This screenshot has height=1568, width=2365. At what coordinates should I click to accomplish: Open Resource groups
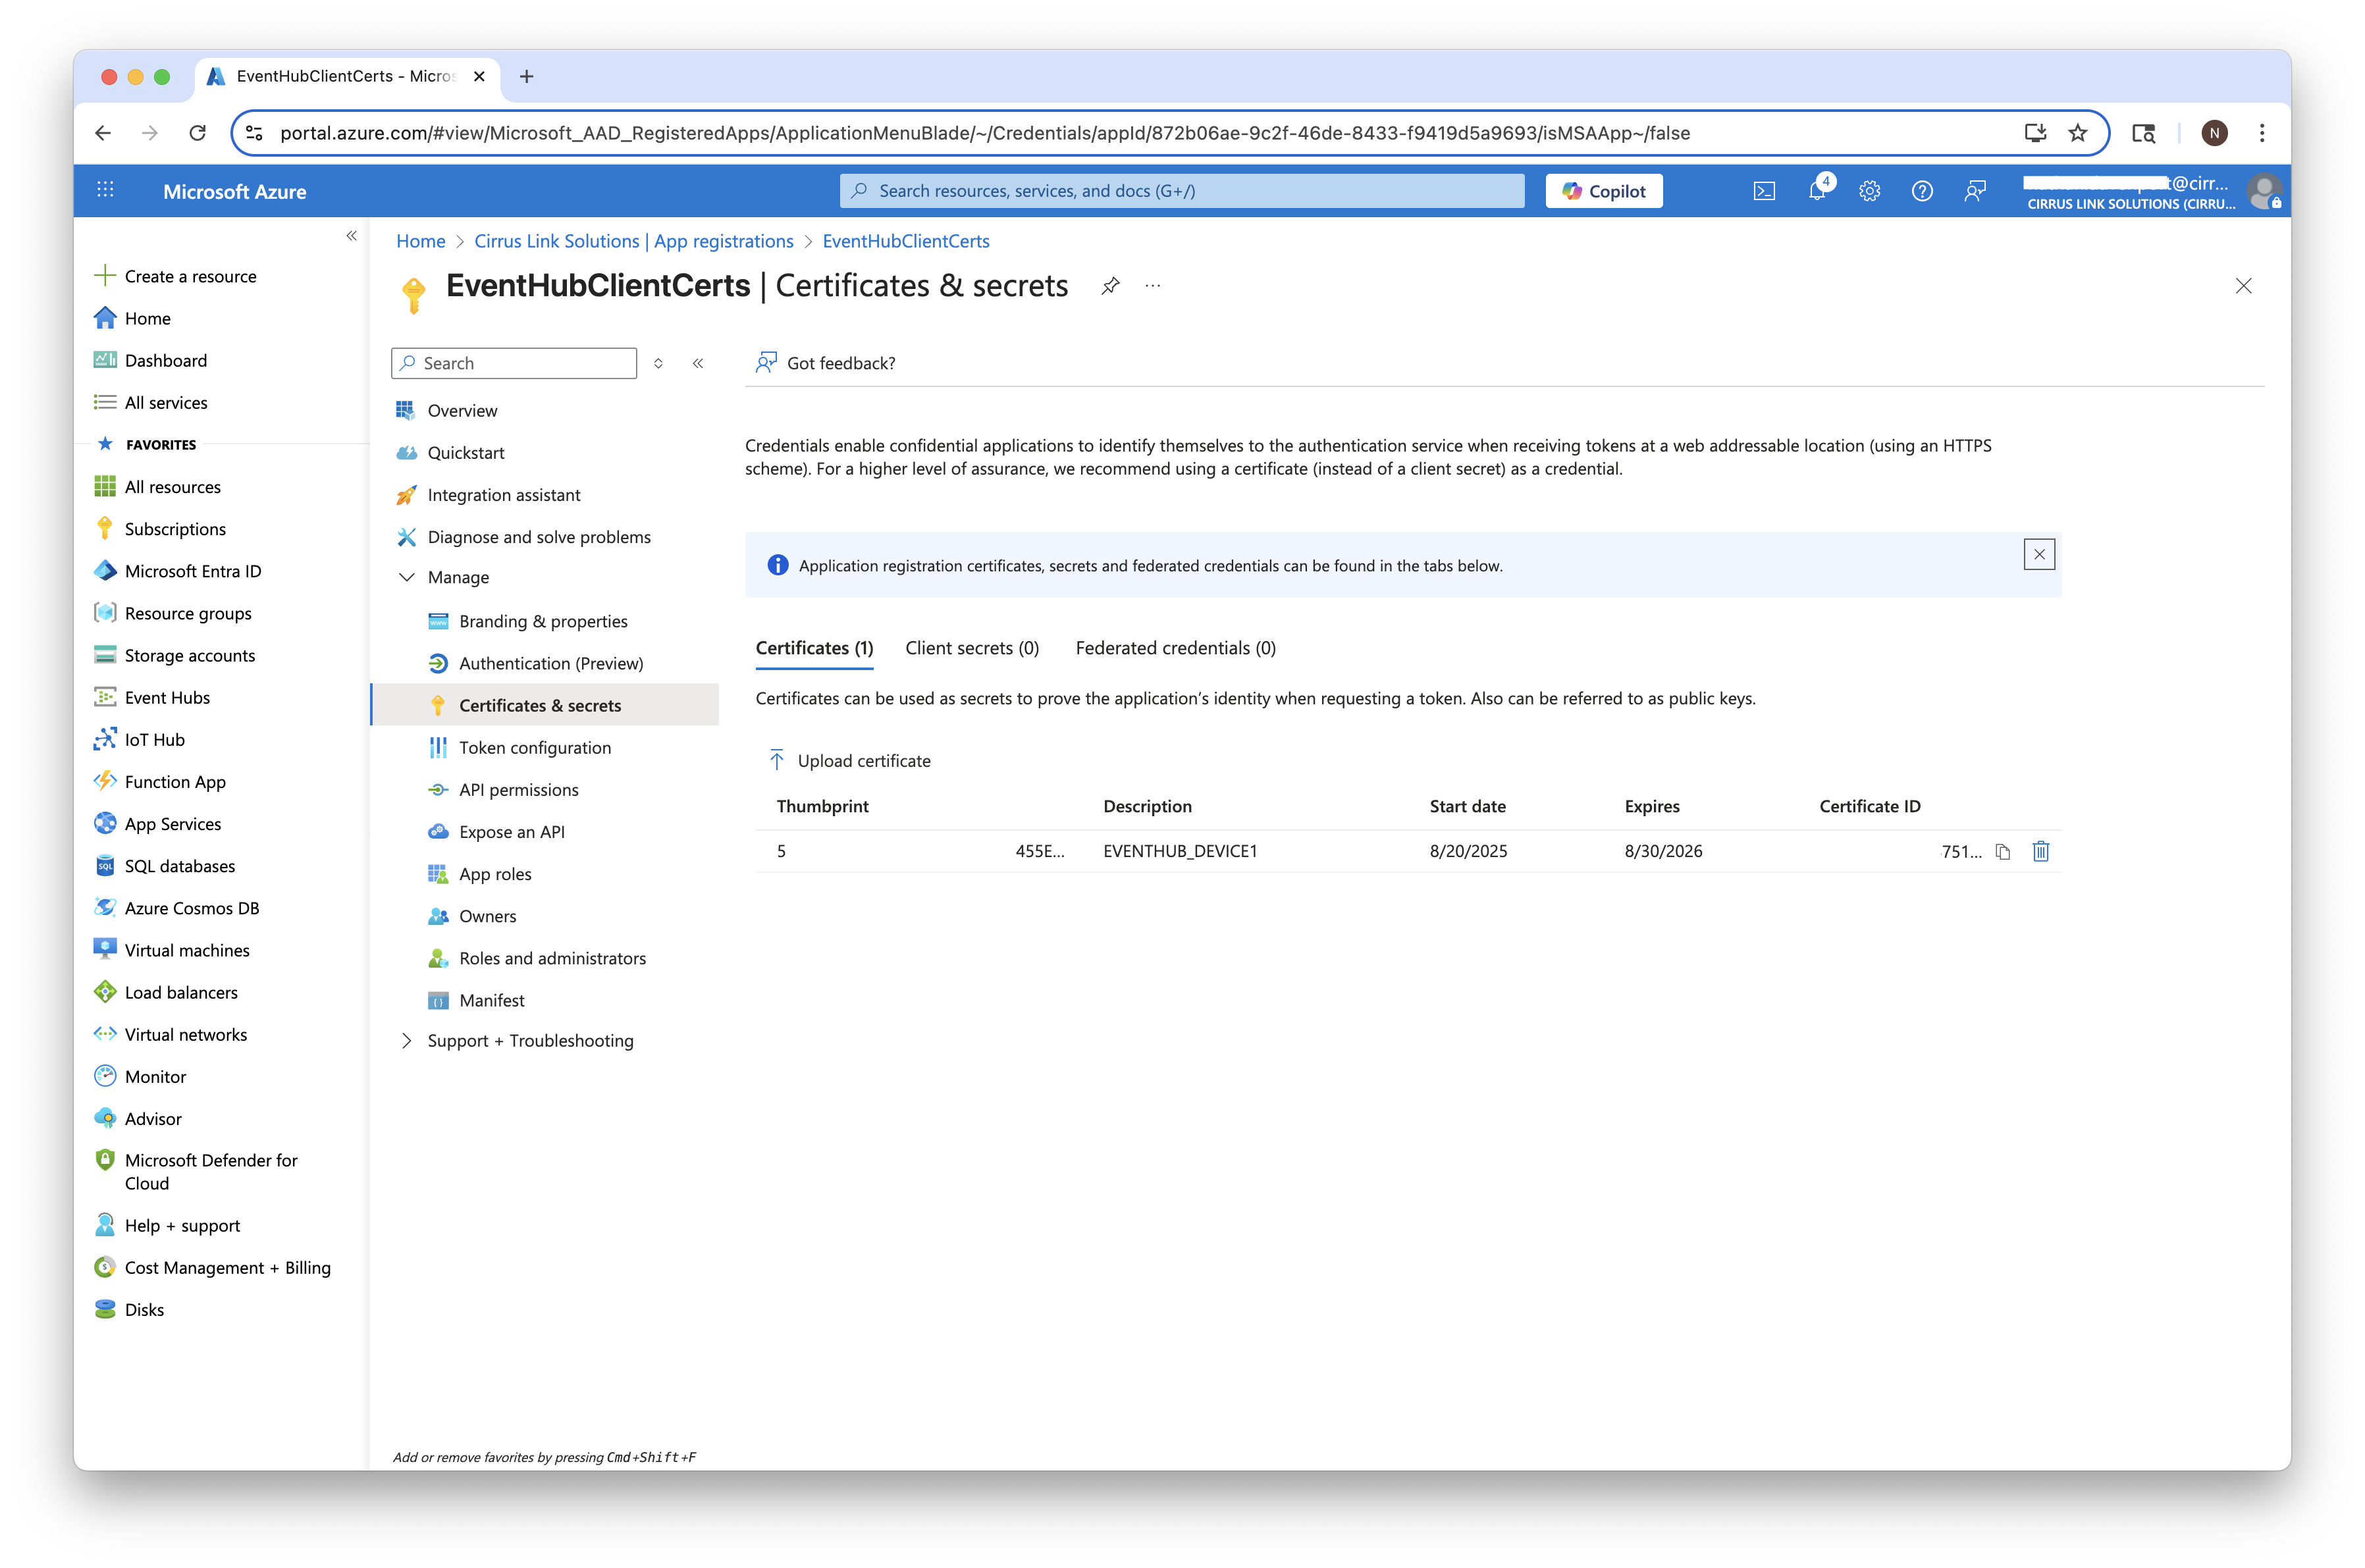pyautogui.click(x=187, y=613)
